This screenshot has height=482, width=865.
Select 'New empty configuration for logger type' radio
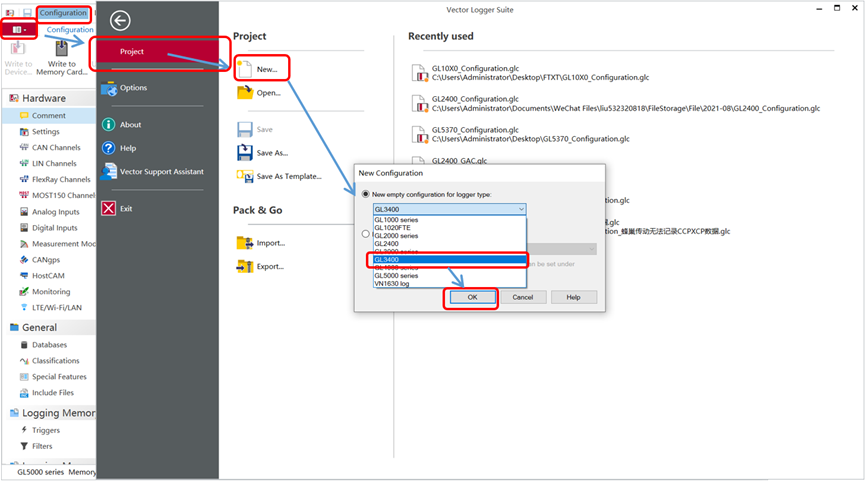click(x=366, y=194)
